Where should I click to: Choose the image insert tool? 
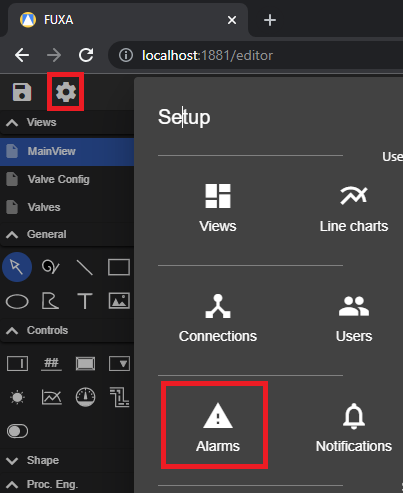pos(119,301)
